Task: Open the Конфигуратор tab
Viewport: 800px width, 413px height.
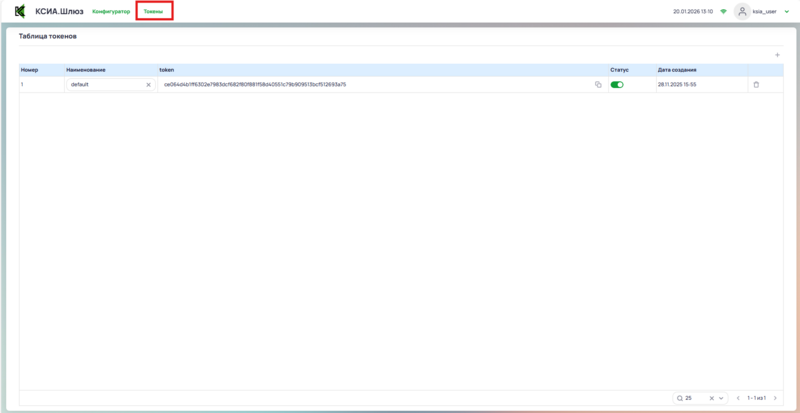Action: (111, 11)
